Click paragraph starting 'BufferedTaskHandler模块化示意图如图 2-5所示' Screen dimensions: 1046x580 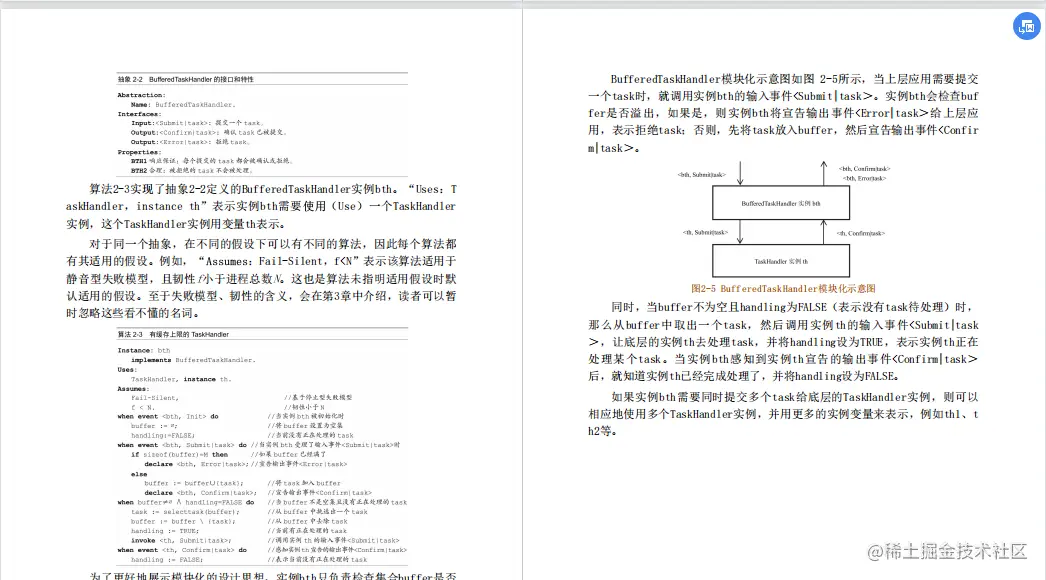click(x=783, y=113)
